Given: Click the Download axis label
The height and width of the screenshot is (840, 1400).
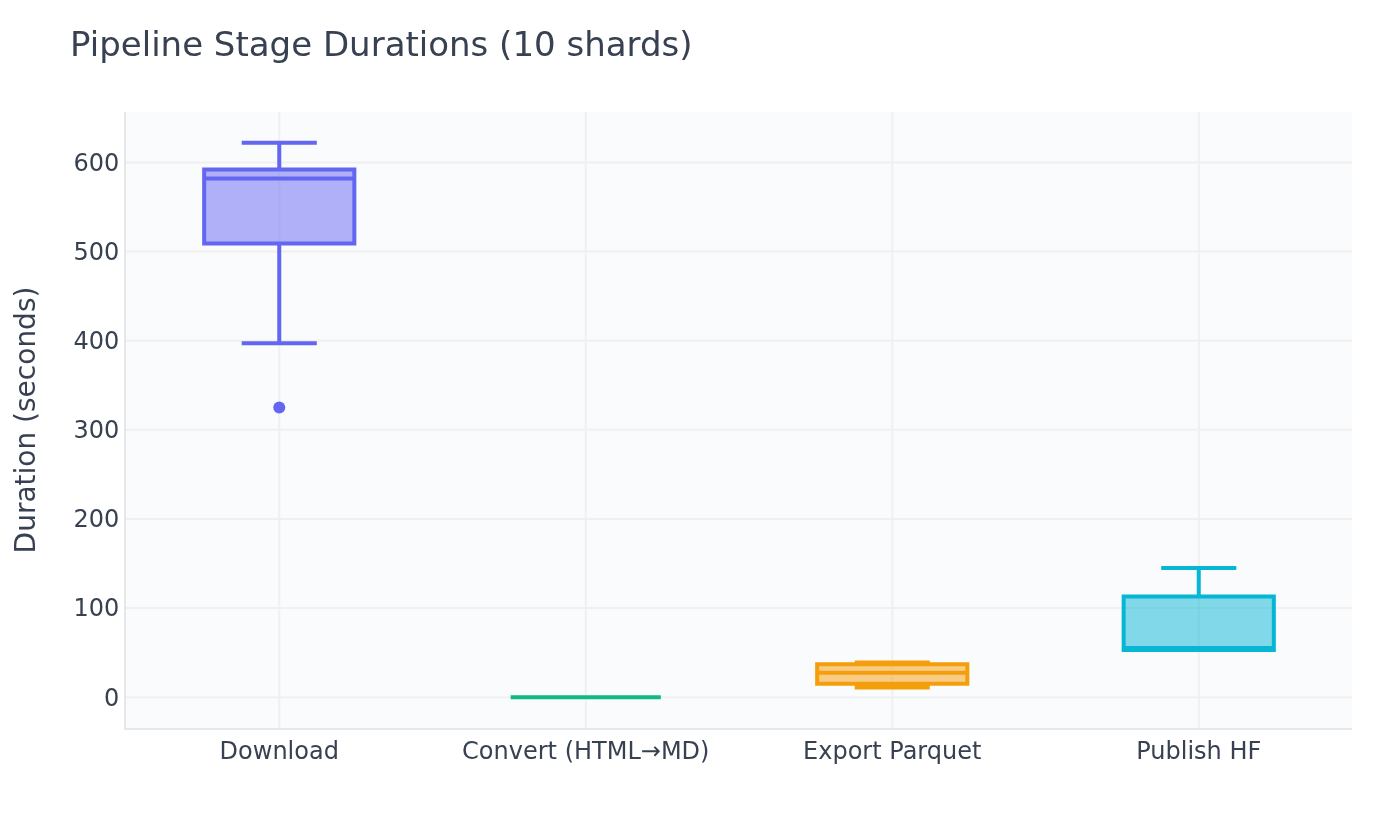Looking at the screenshot, I should pyautogui.click(x=280, y=750).
